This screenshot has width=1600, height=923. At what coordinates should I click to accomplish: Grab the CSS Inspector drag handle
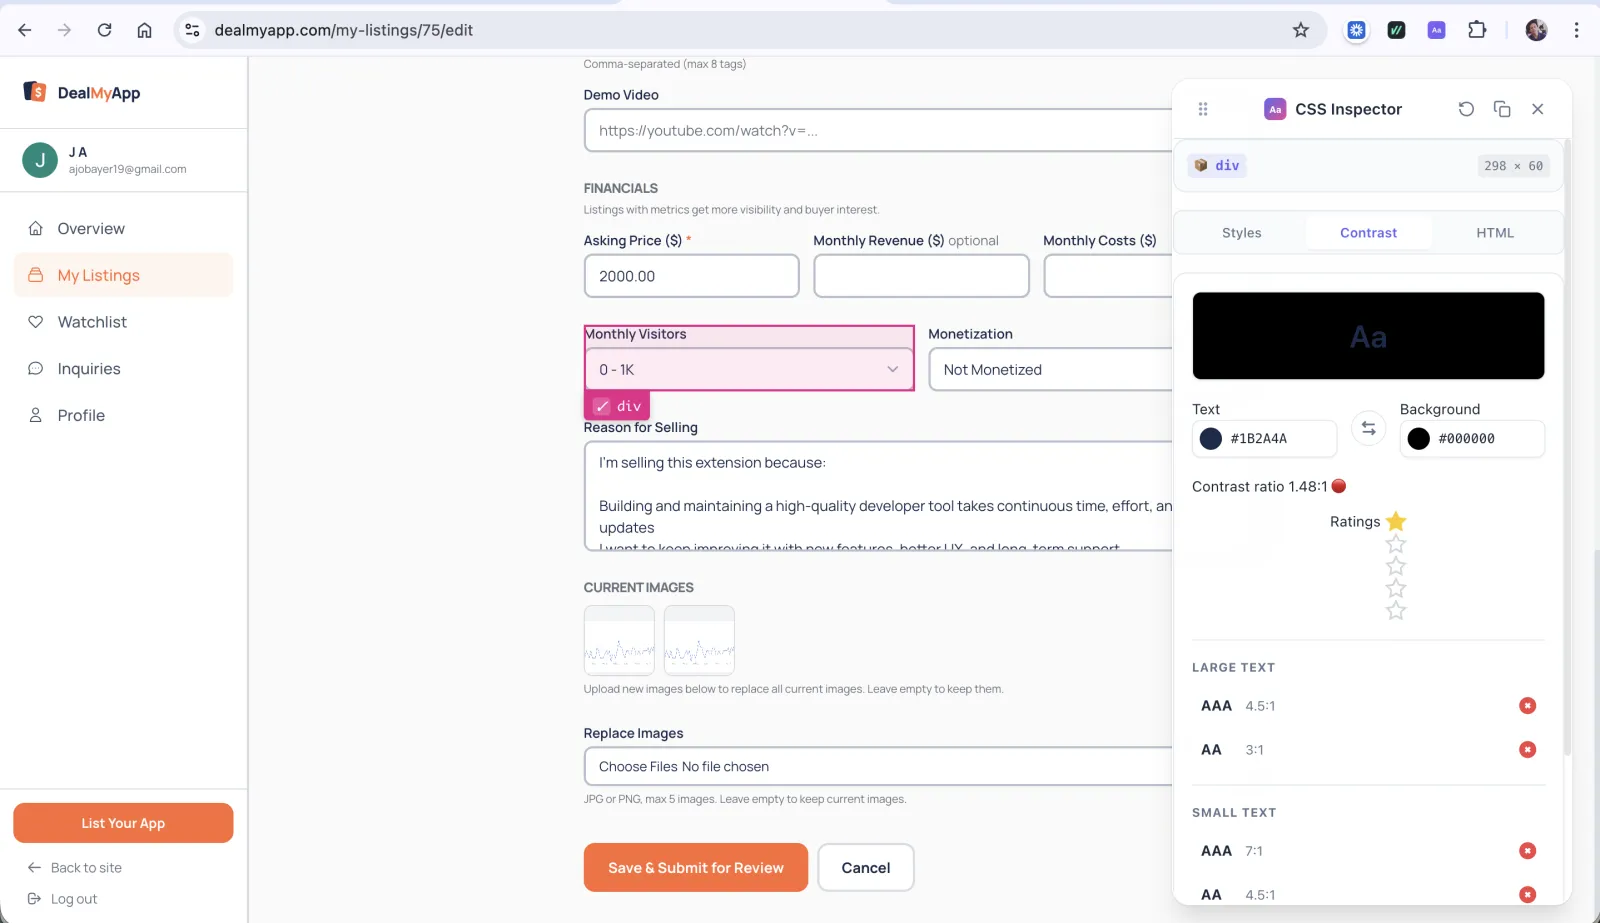click(1203, 109)
